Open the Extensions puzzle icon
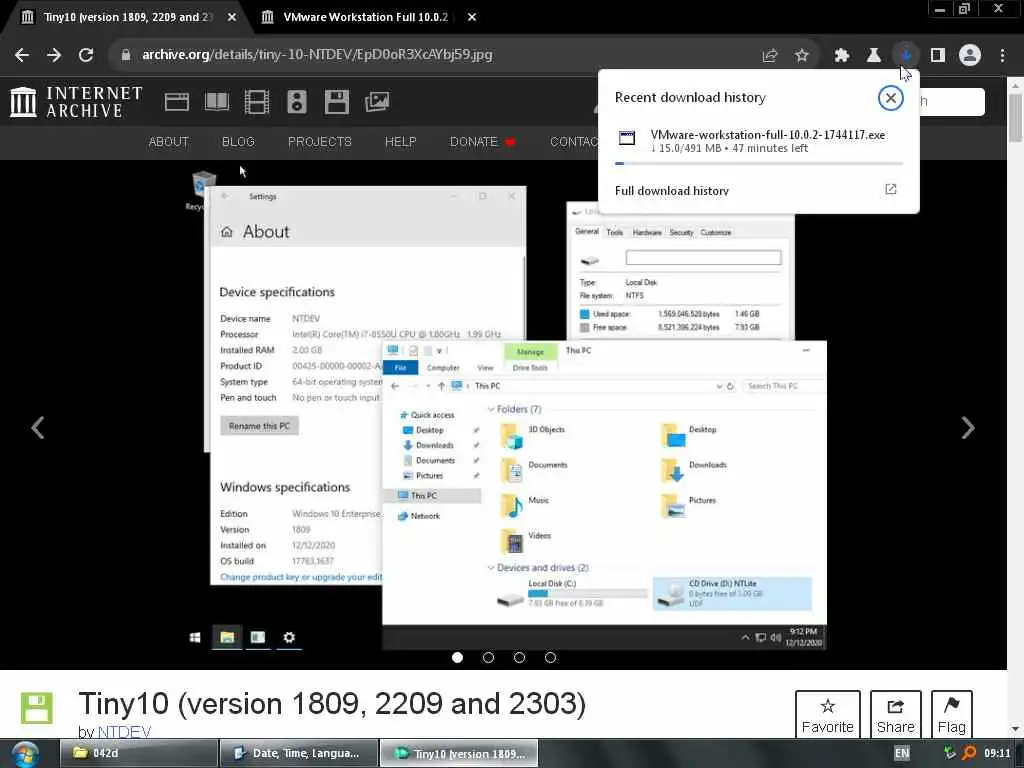This screenshot has height=768, width=1024. (842, 56)
